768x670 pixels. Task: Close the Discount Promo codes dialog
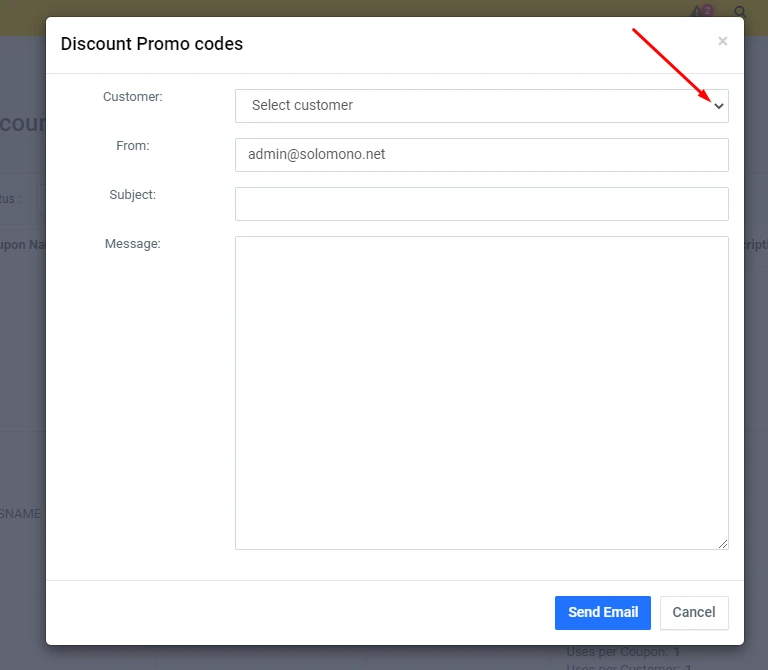[722, 42]
